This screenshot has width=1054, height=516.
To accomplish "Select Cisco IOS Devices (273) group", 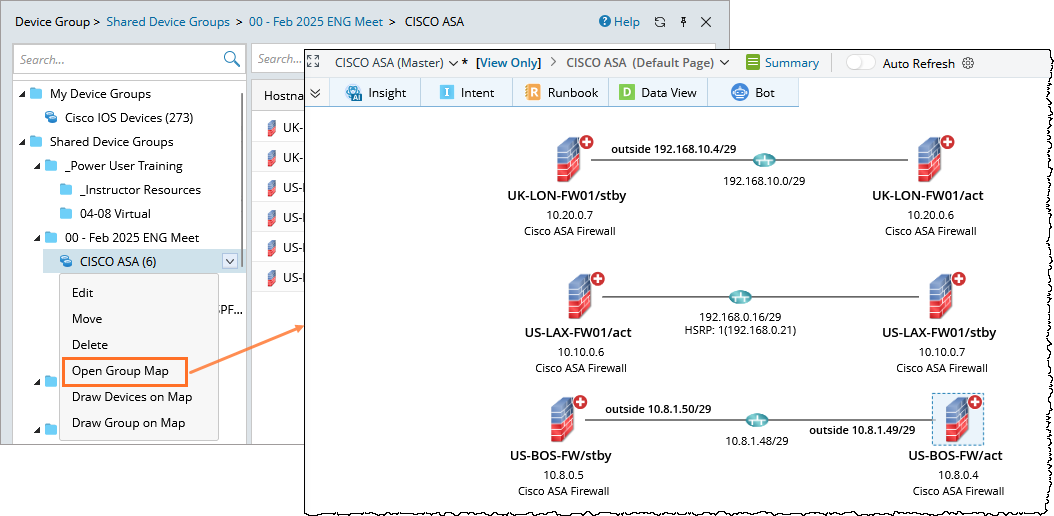I will pyautogui.click(x=129, y=118).
